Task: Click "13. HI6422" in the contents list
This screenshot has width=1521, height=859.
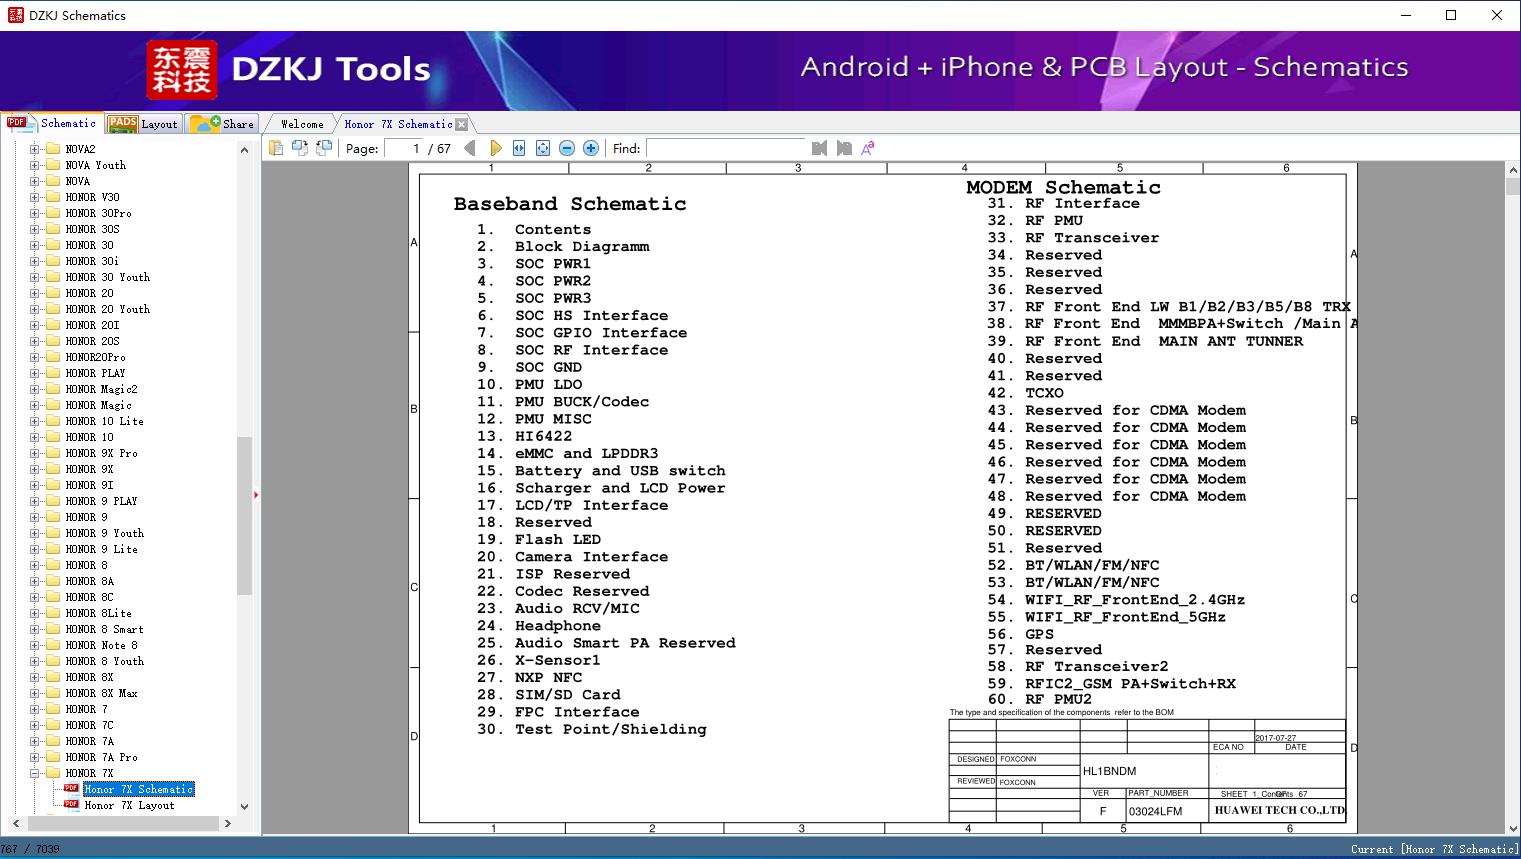Action: click(x=524, y=436)
